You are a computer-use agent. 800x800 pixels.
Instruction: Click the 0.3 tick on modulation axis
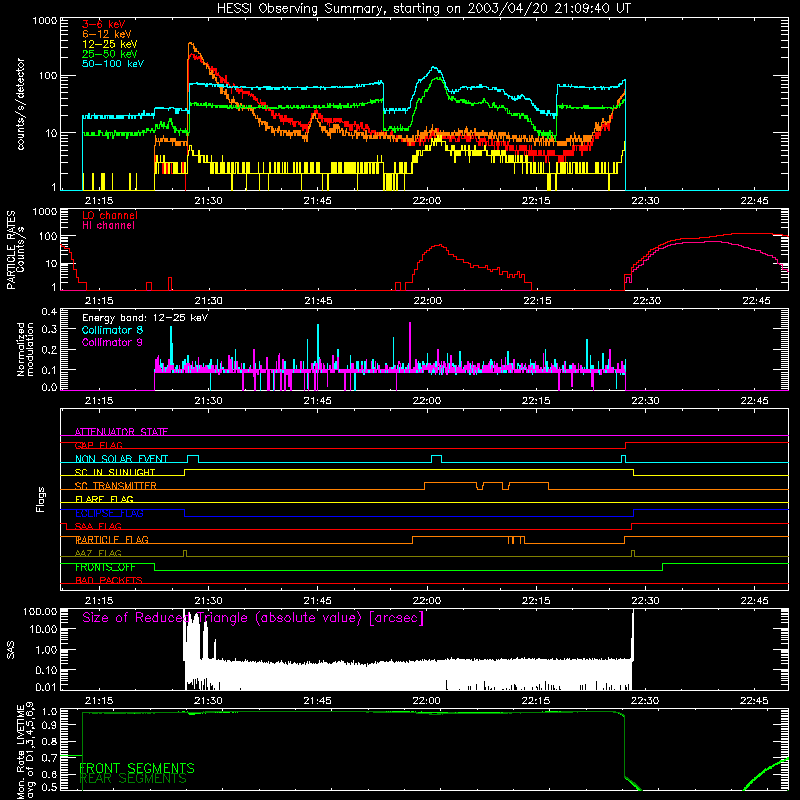[49, 329]
